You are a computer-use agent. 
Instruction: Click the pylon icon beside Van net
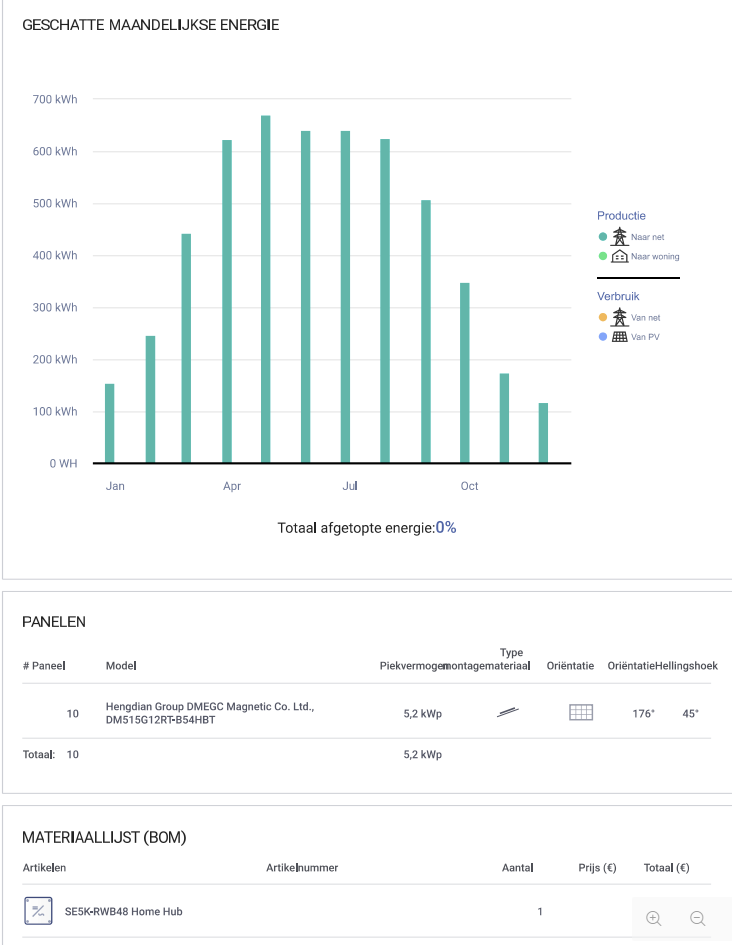click(x=619, y=317)
